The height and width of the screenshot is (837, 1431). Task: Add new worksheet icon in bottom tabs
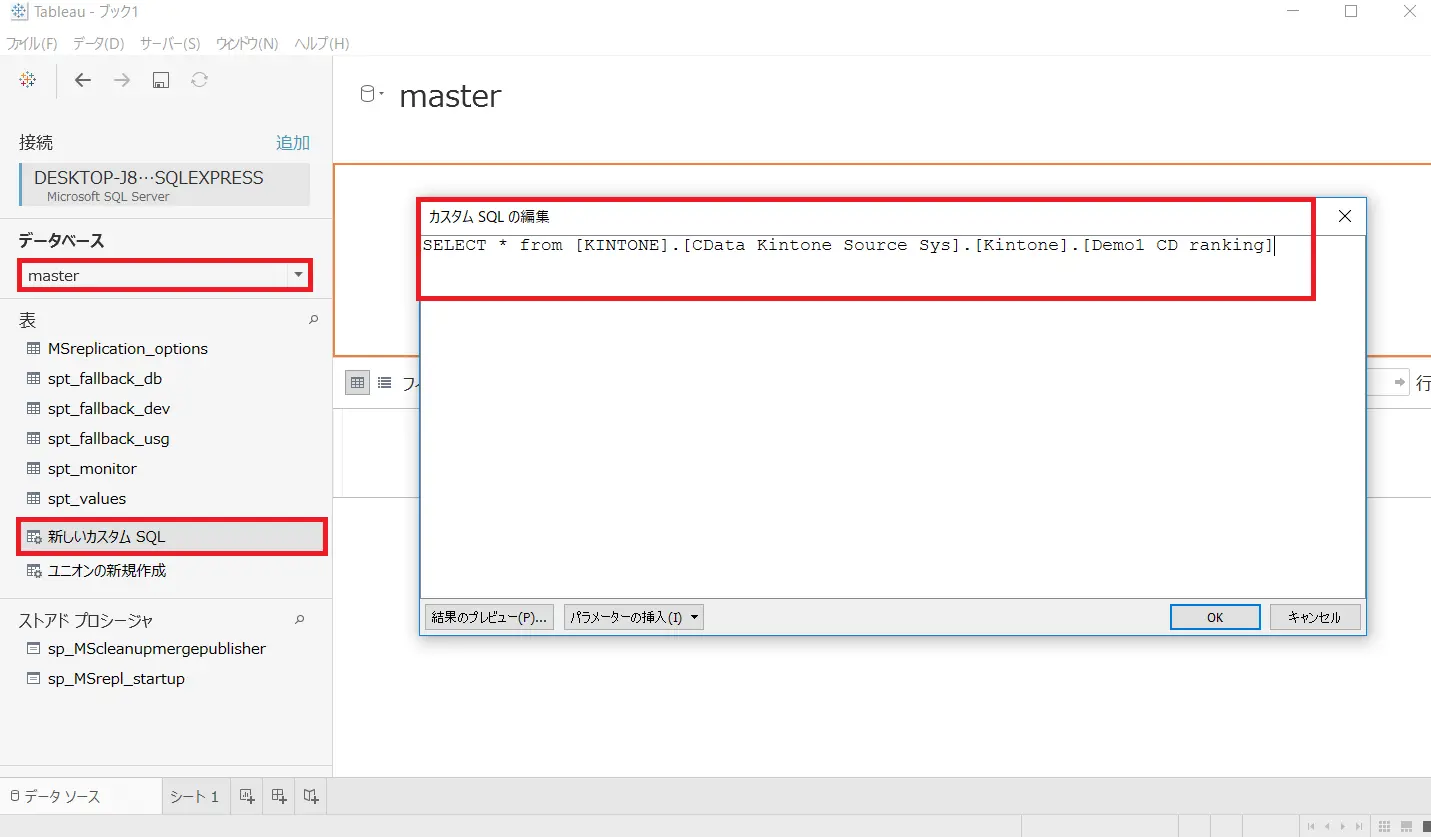246,796
